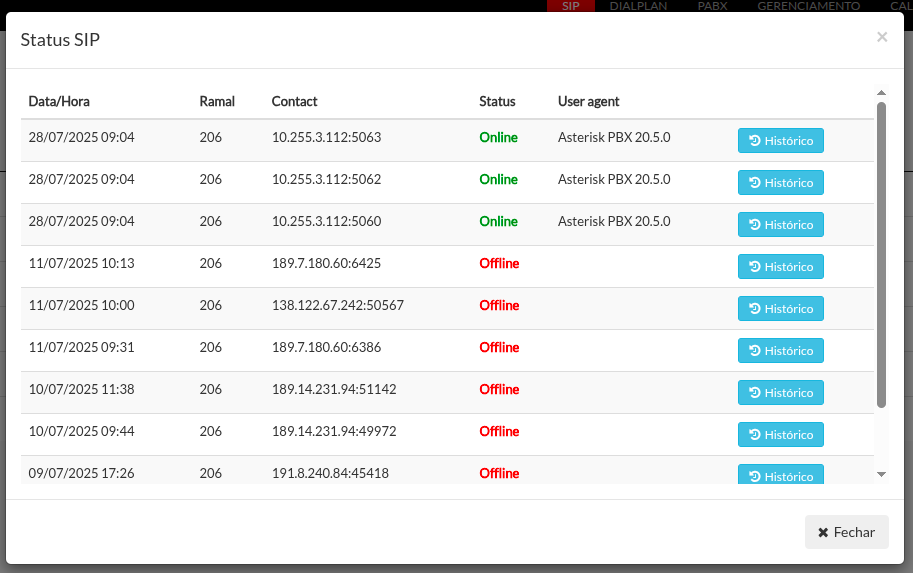Click history icon for 191.8.240.84:45418 row
913x573 pixels.
(755, 476)
